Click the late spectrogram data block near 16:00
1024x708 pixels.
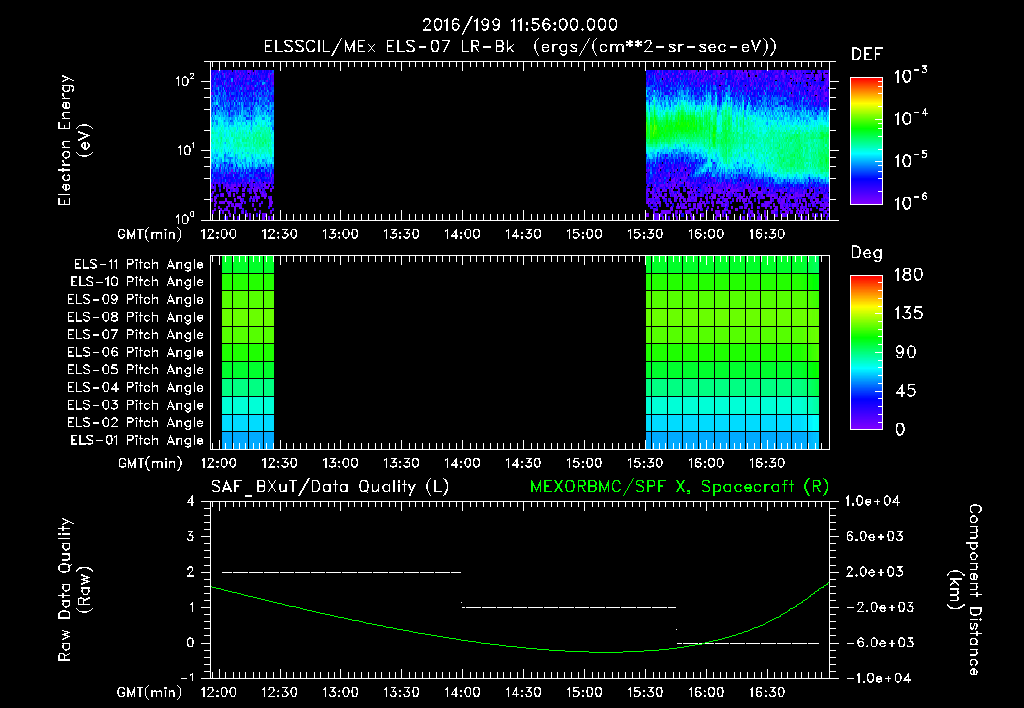point(737,144)
